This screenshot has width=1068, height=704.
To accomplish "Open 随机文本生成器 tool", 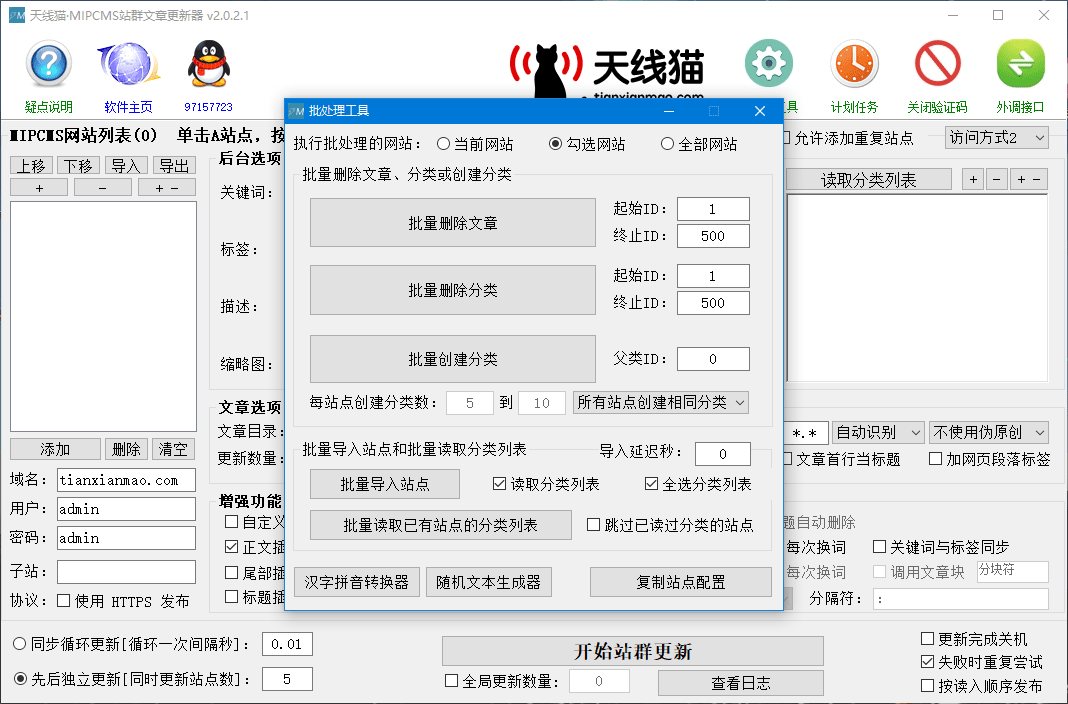I will (x=488, y=582).
